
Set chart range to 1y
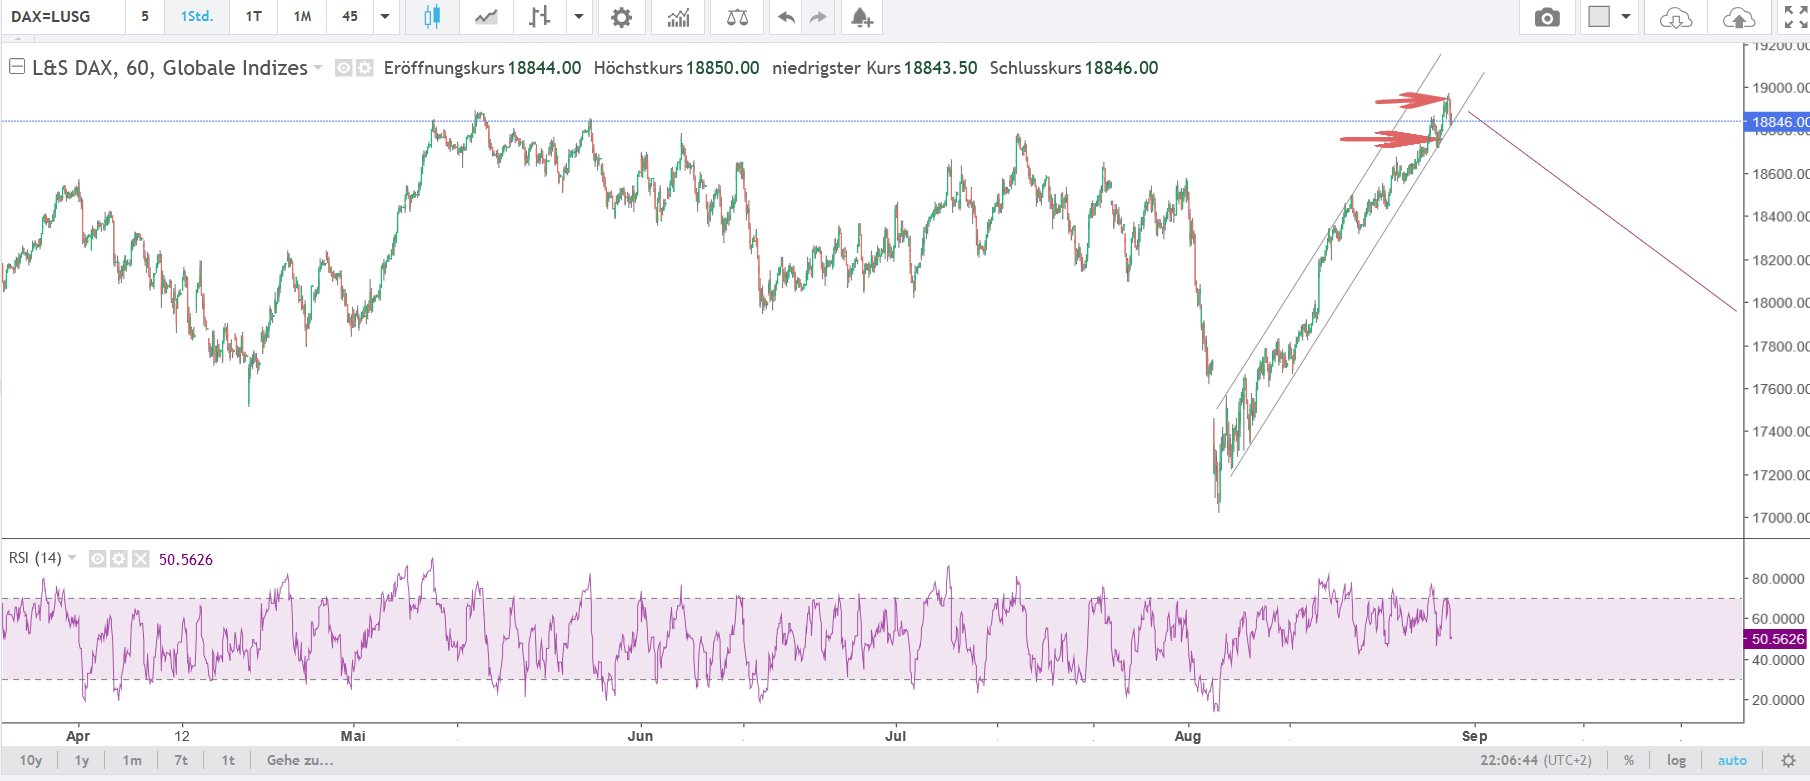click(82, 760)
